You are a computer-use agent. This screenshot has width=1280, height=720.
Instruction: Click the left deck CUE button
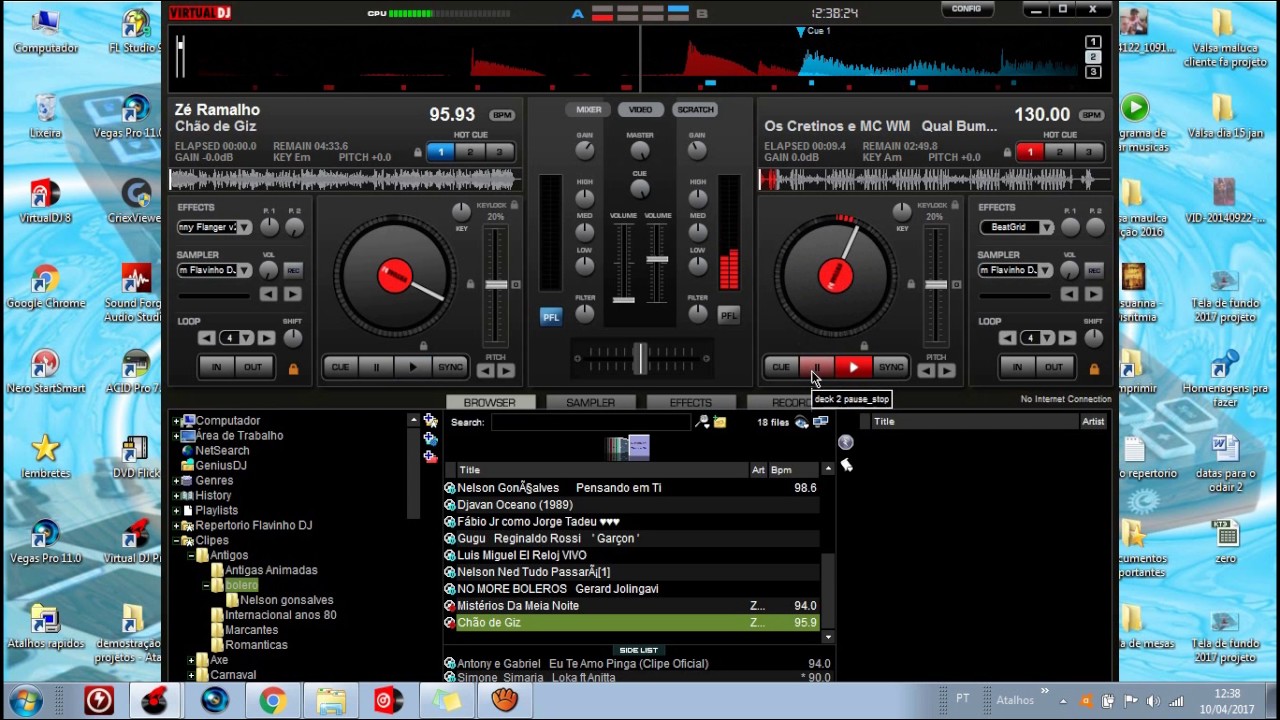[x=340, y=367]
